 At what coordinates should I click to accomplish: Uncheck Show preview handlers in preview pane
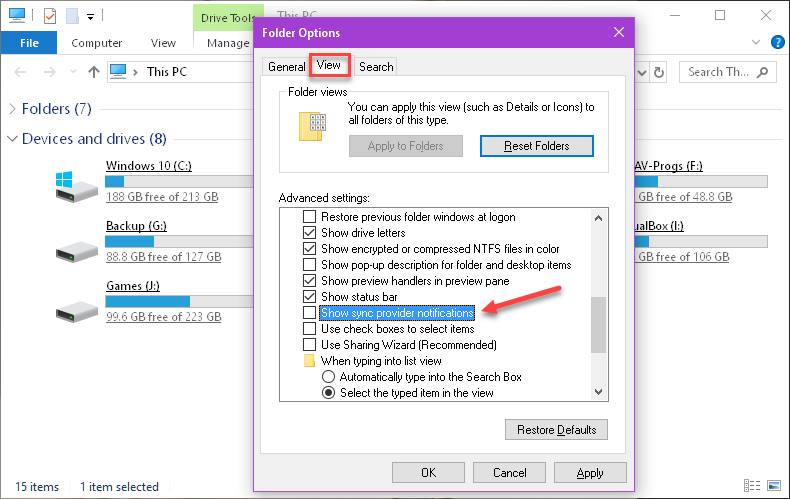pyautogui.click(x=309, y=281)
